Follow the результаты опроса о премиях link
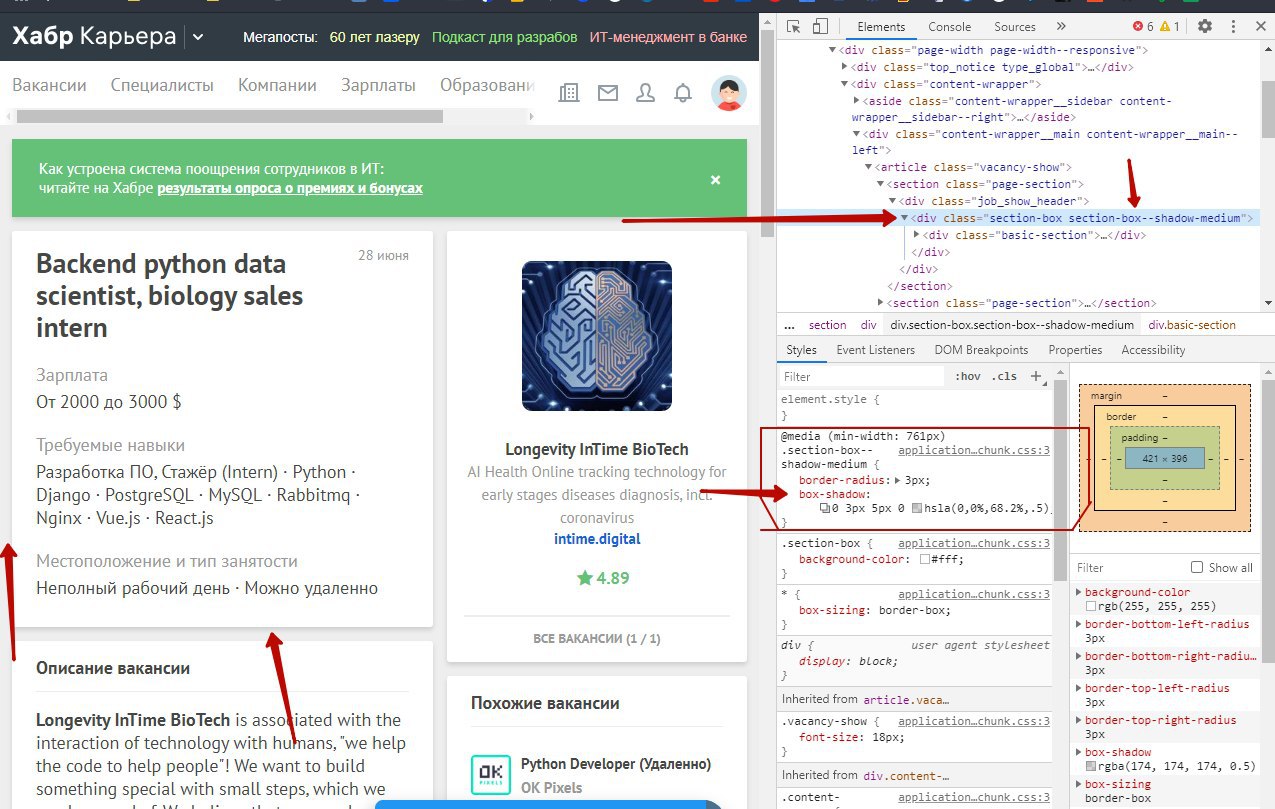Viewport: 1275px width, 809px height. pos(290,188)
